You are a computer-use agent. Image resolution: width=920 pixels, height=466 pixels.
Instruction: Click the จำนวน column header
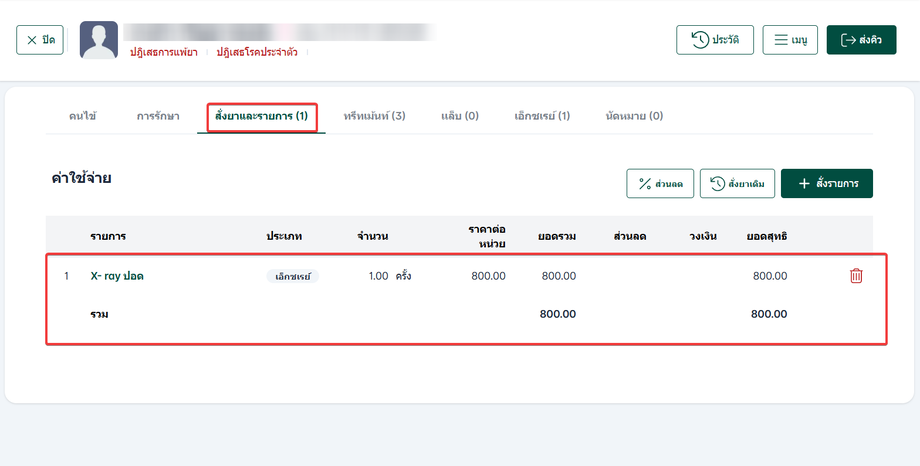click(373, 237)
